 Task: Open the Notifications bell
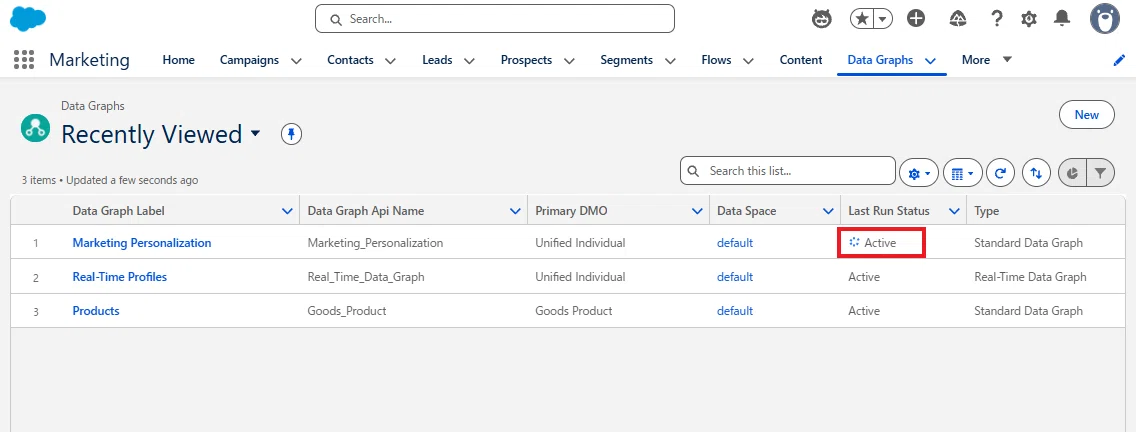(x=1062, y=19)
